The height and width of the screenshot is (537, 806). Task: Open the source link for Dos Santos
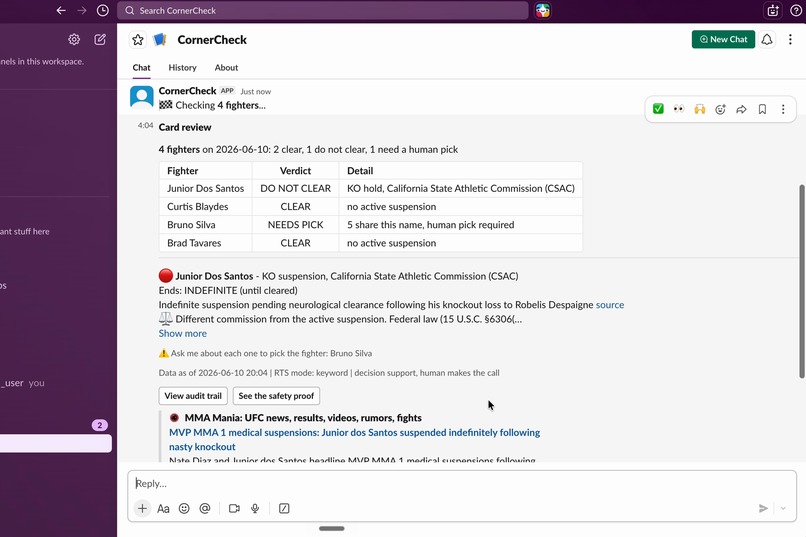click(x=610, y=305)
